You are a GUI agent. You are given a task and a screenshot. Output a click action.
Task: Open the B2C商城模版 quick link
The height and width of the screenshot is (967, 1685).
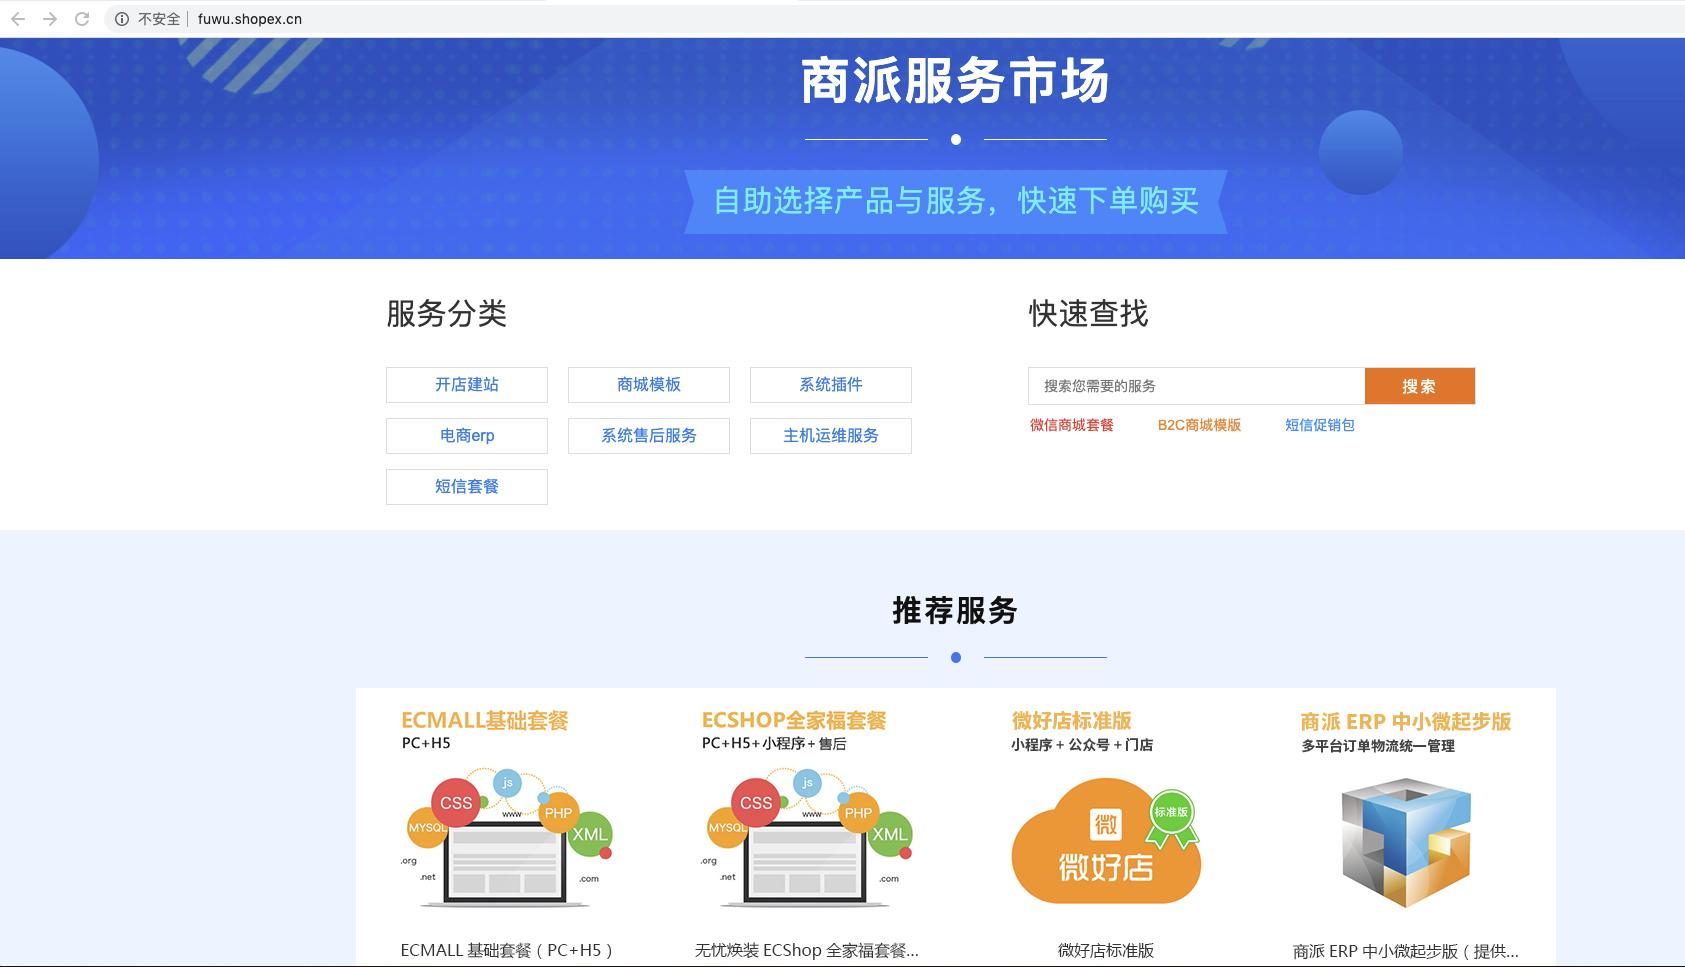[x=1198, y=425]
